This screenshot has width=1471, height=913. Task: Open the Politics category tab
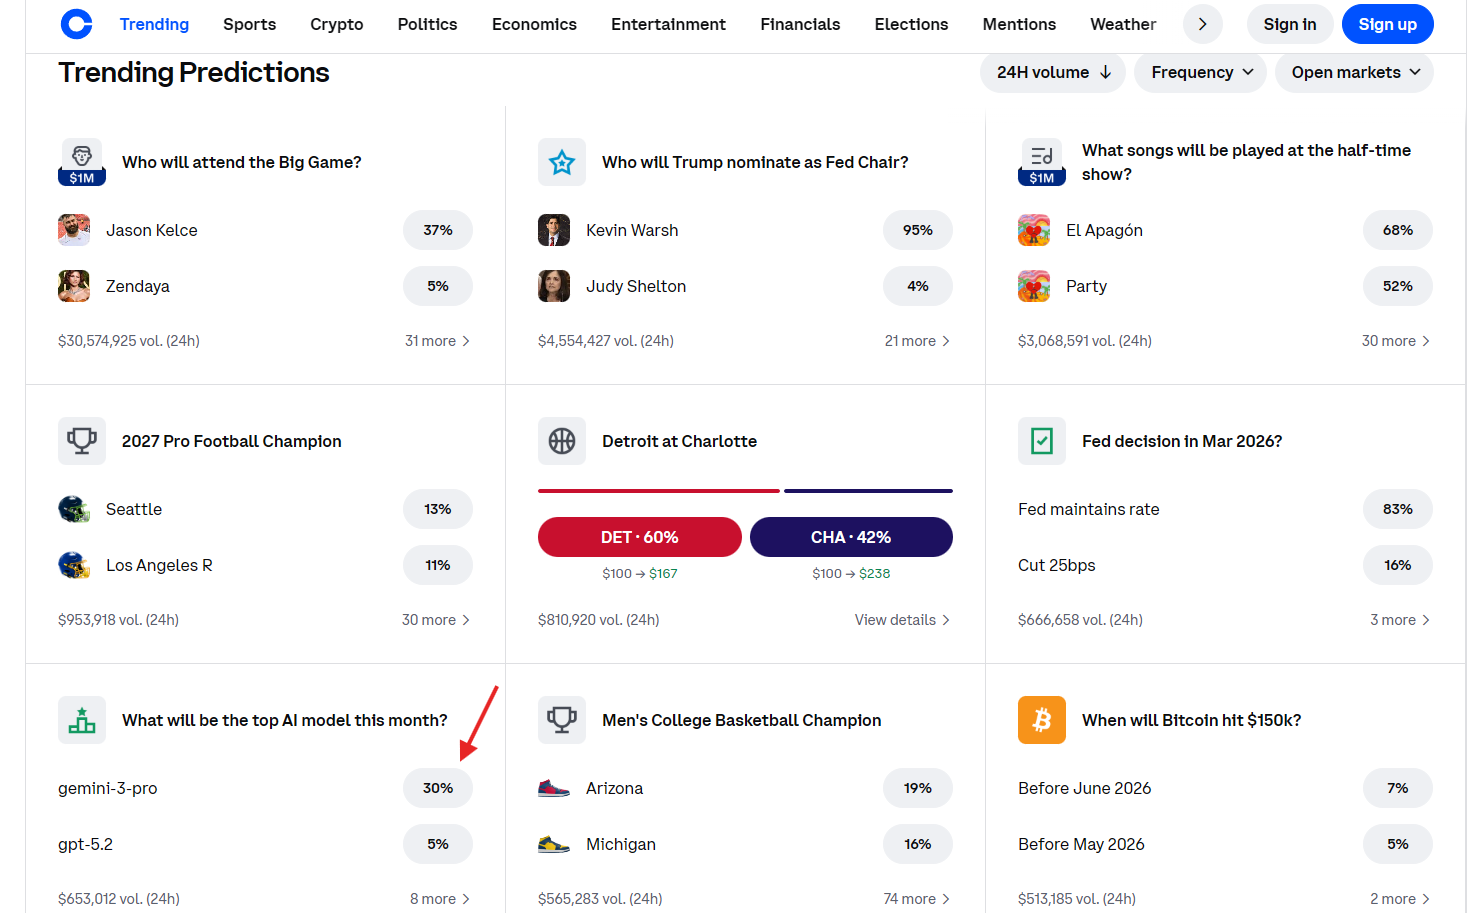(x=427, y=24)
